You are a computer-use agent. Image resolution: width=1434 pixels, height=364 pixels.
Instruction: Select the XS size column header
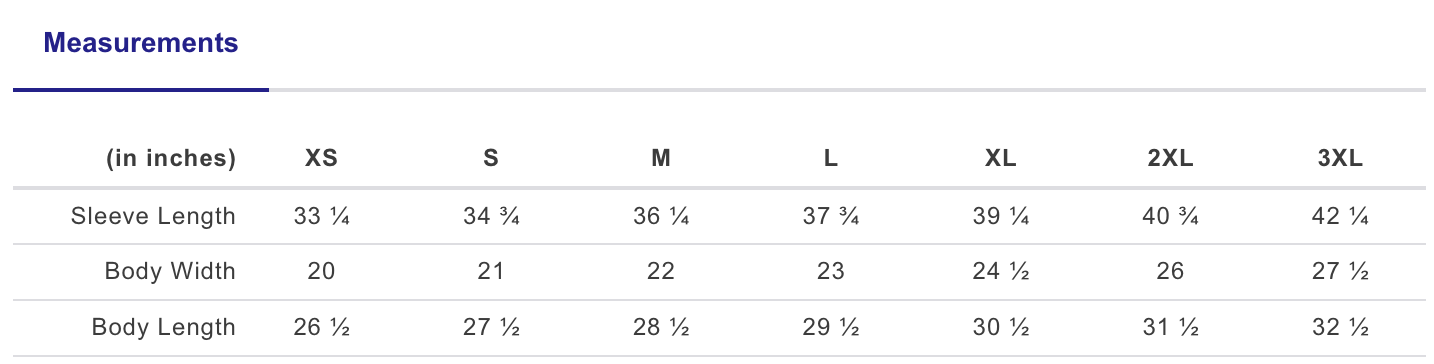click(321, 159)
